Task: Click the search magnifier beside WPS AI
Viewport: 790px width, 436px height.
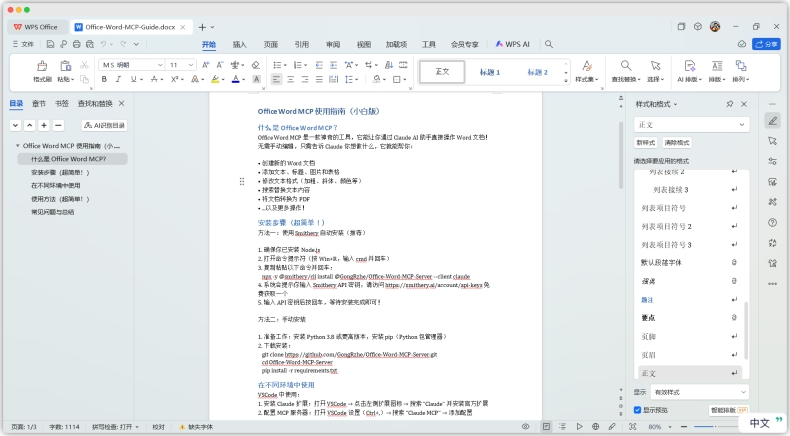Action: (549, 44)
